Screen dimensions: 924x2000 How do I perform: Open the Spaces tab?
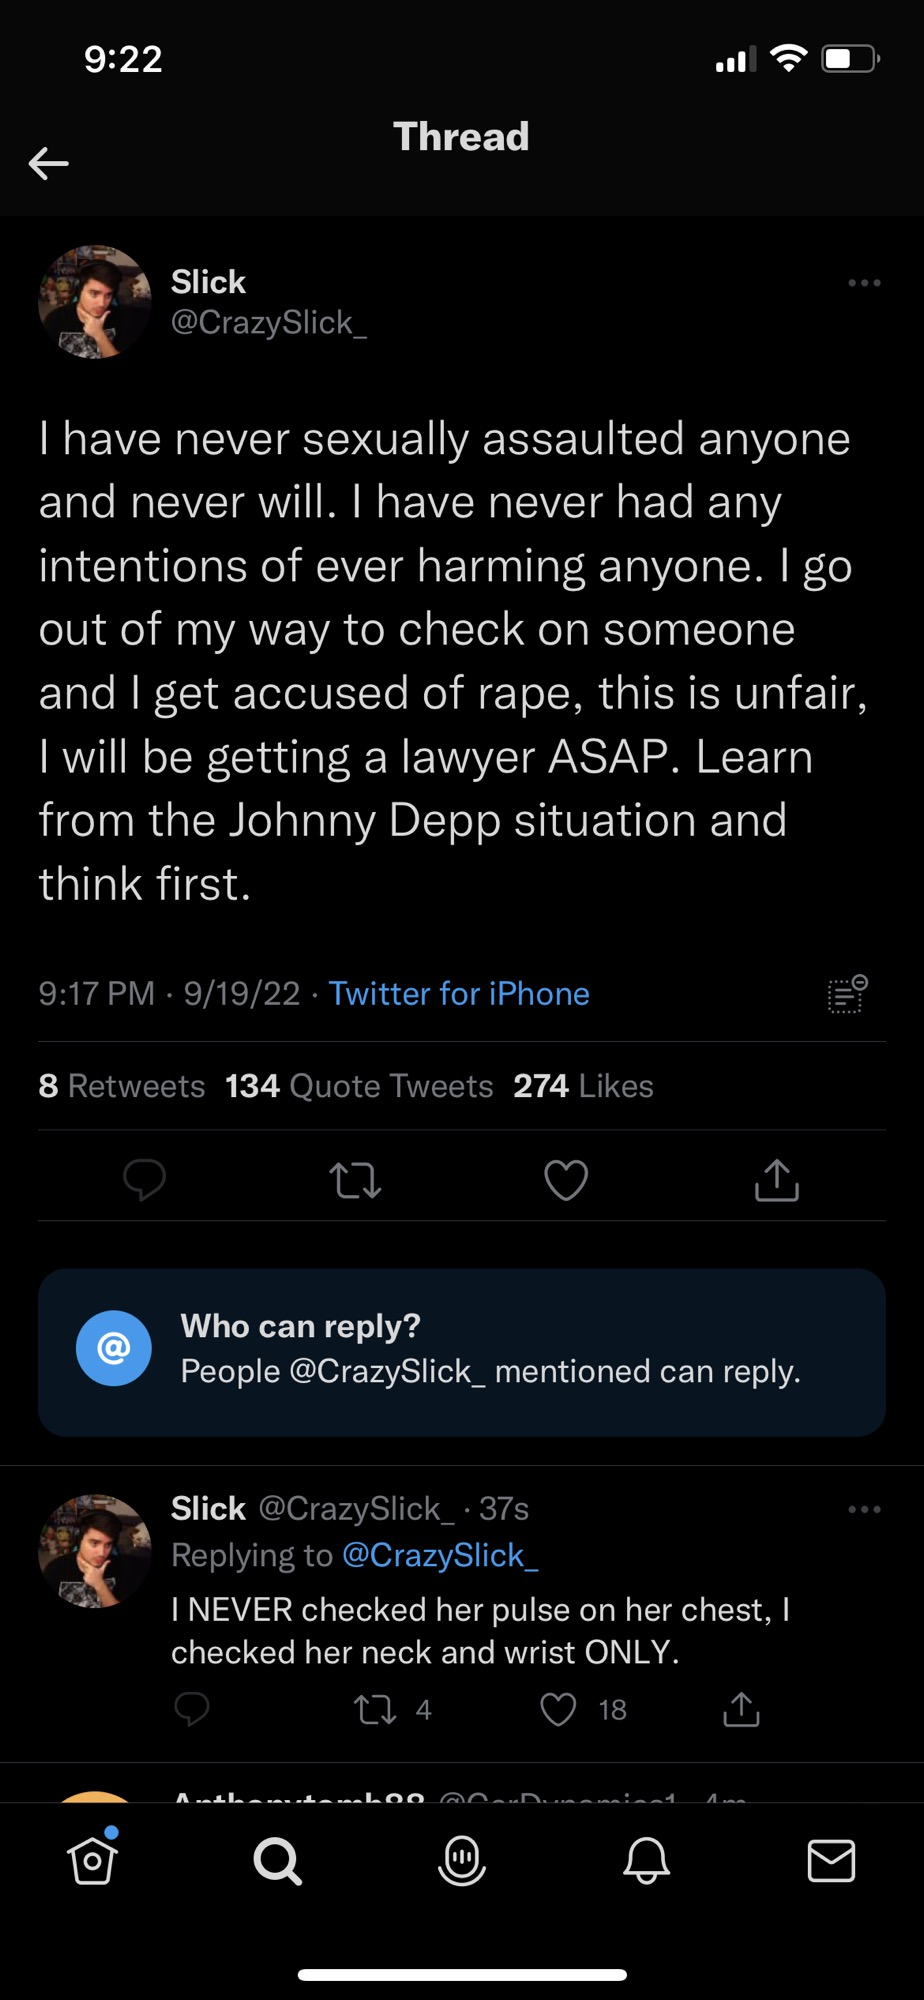[462, 1860]
